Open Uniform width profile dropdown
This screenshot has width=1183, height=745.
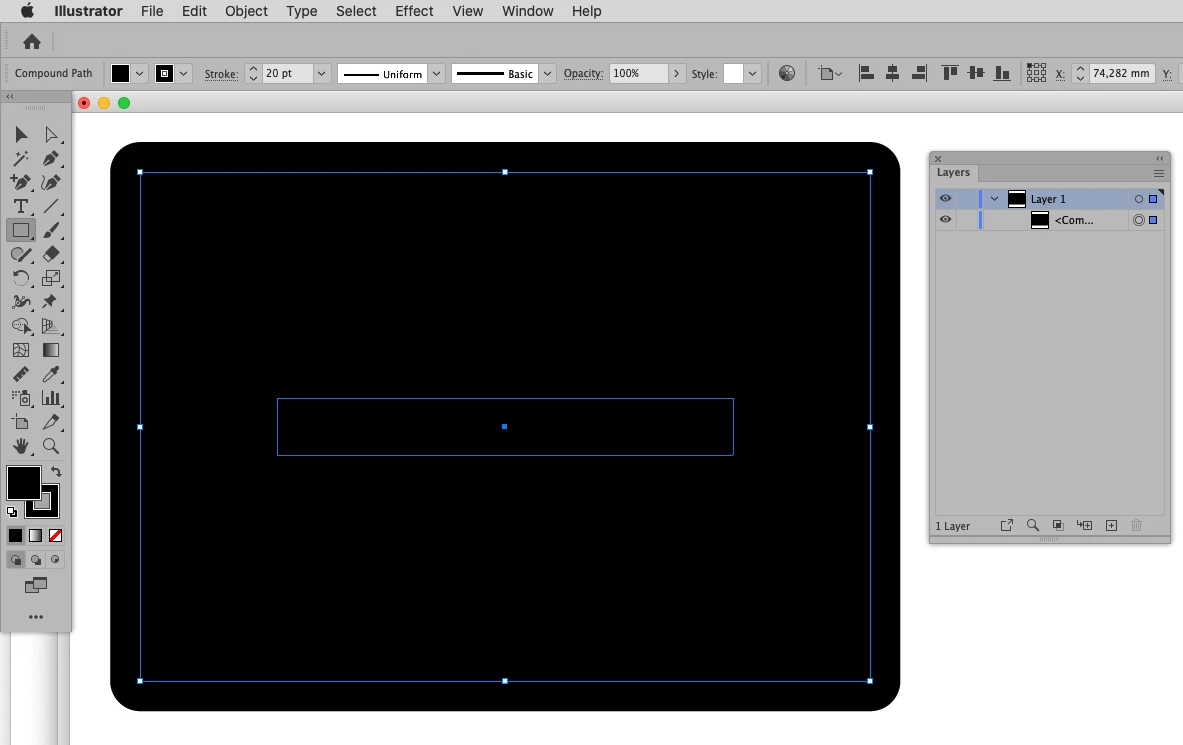(x=436, y=73)
